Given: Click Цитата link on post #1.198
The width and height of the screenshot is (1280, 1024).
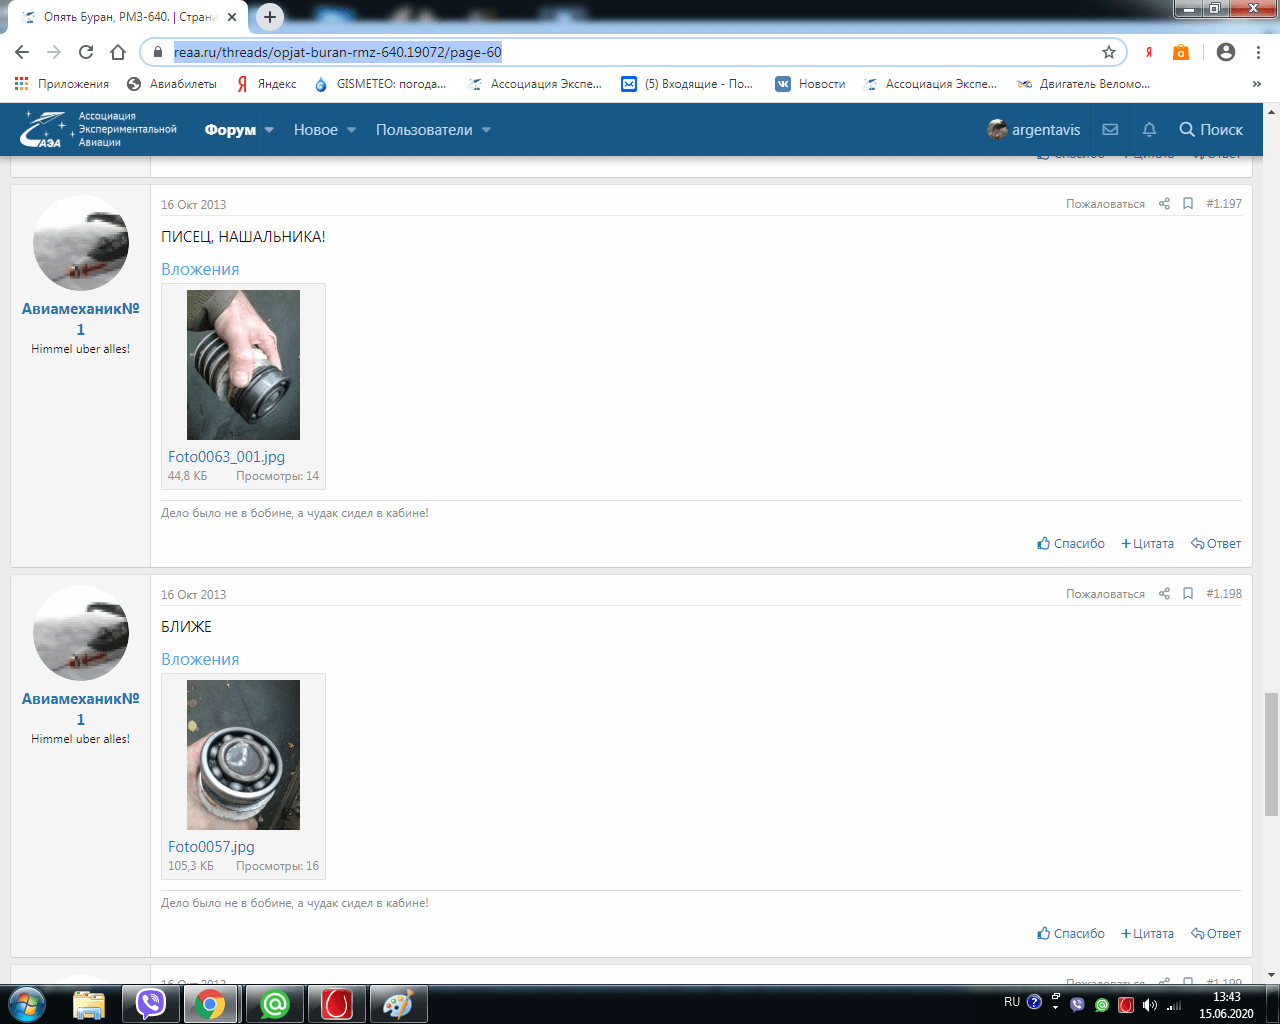Looking at the screenshot, I should [1147, 934].
